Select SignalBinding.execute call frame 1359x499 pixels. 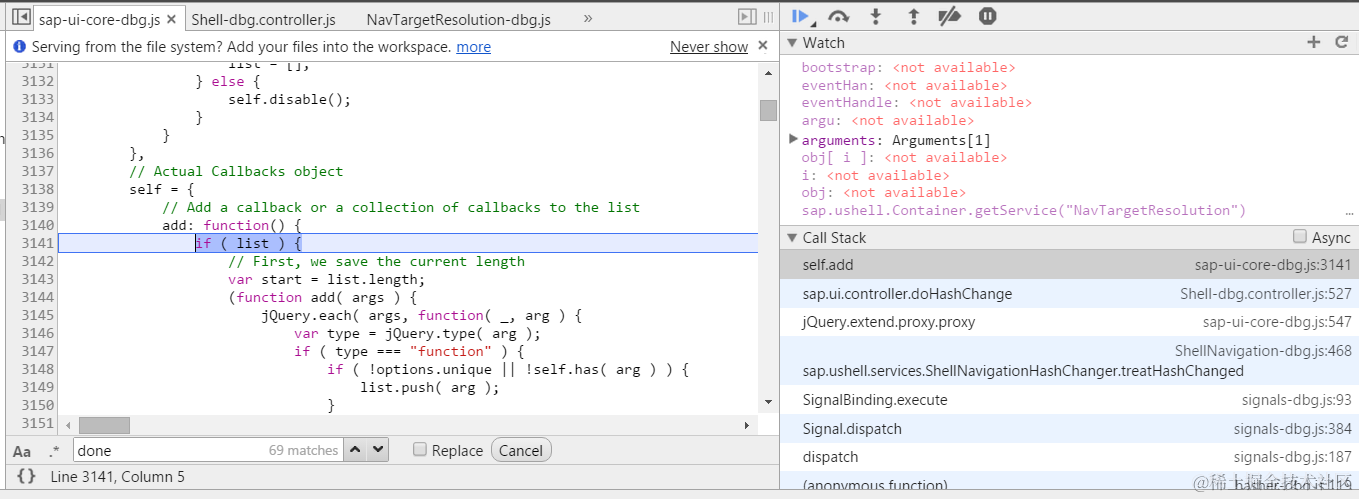click(x=1069, y=400)
